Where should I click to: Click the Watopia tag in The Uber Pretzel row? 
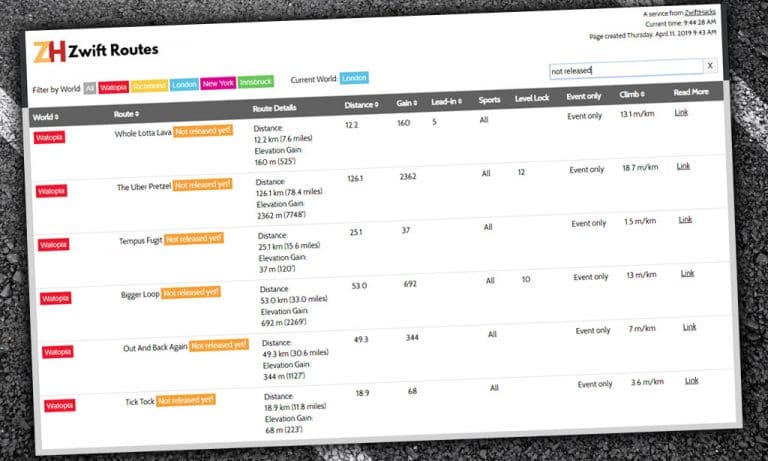click(52, 191)
